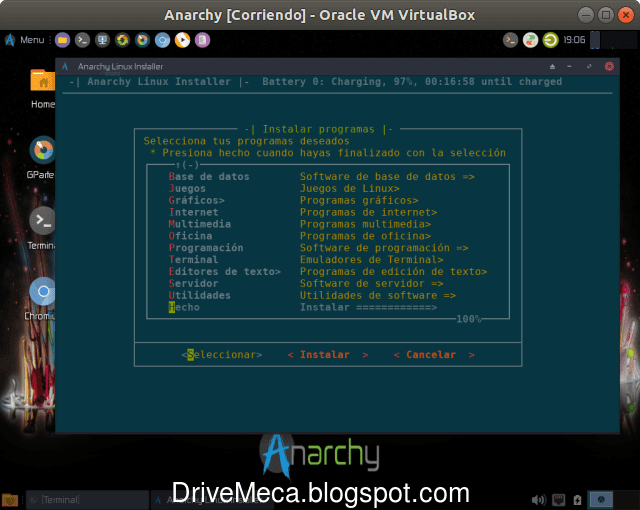The width and height of the screenshot is (640, 510).
Task: Click the volume speaker tray icon
Action: [x=538, y=500]
